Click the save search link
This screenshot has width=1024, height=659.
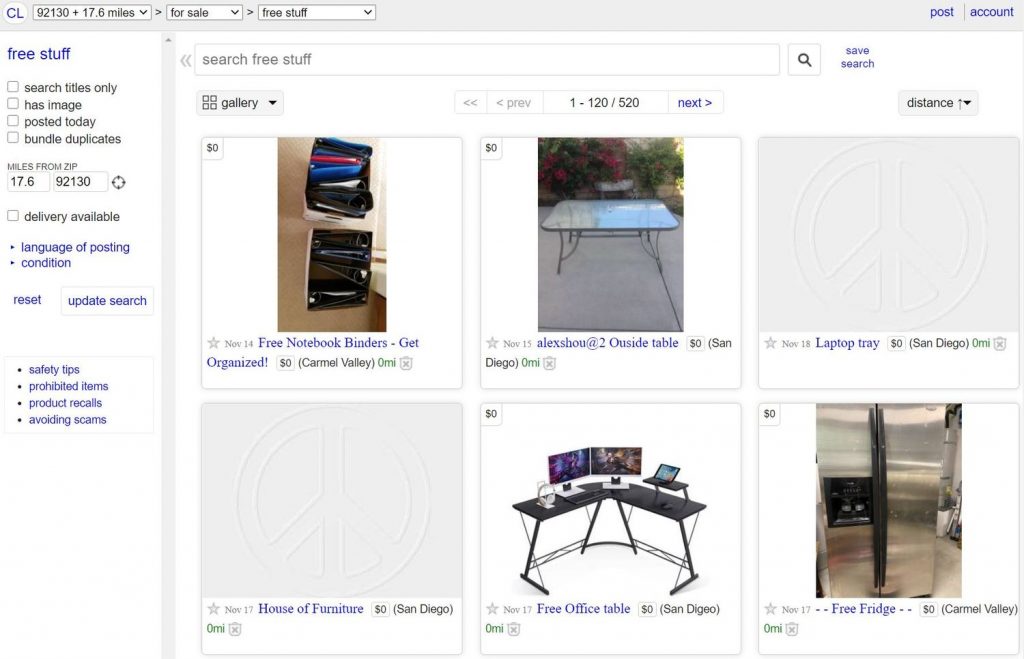pos(857,57)
